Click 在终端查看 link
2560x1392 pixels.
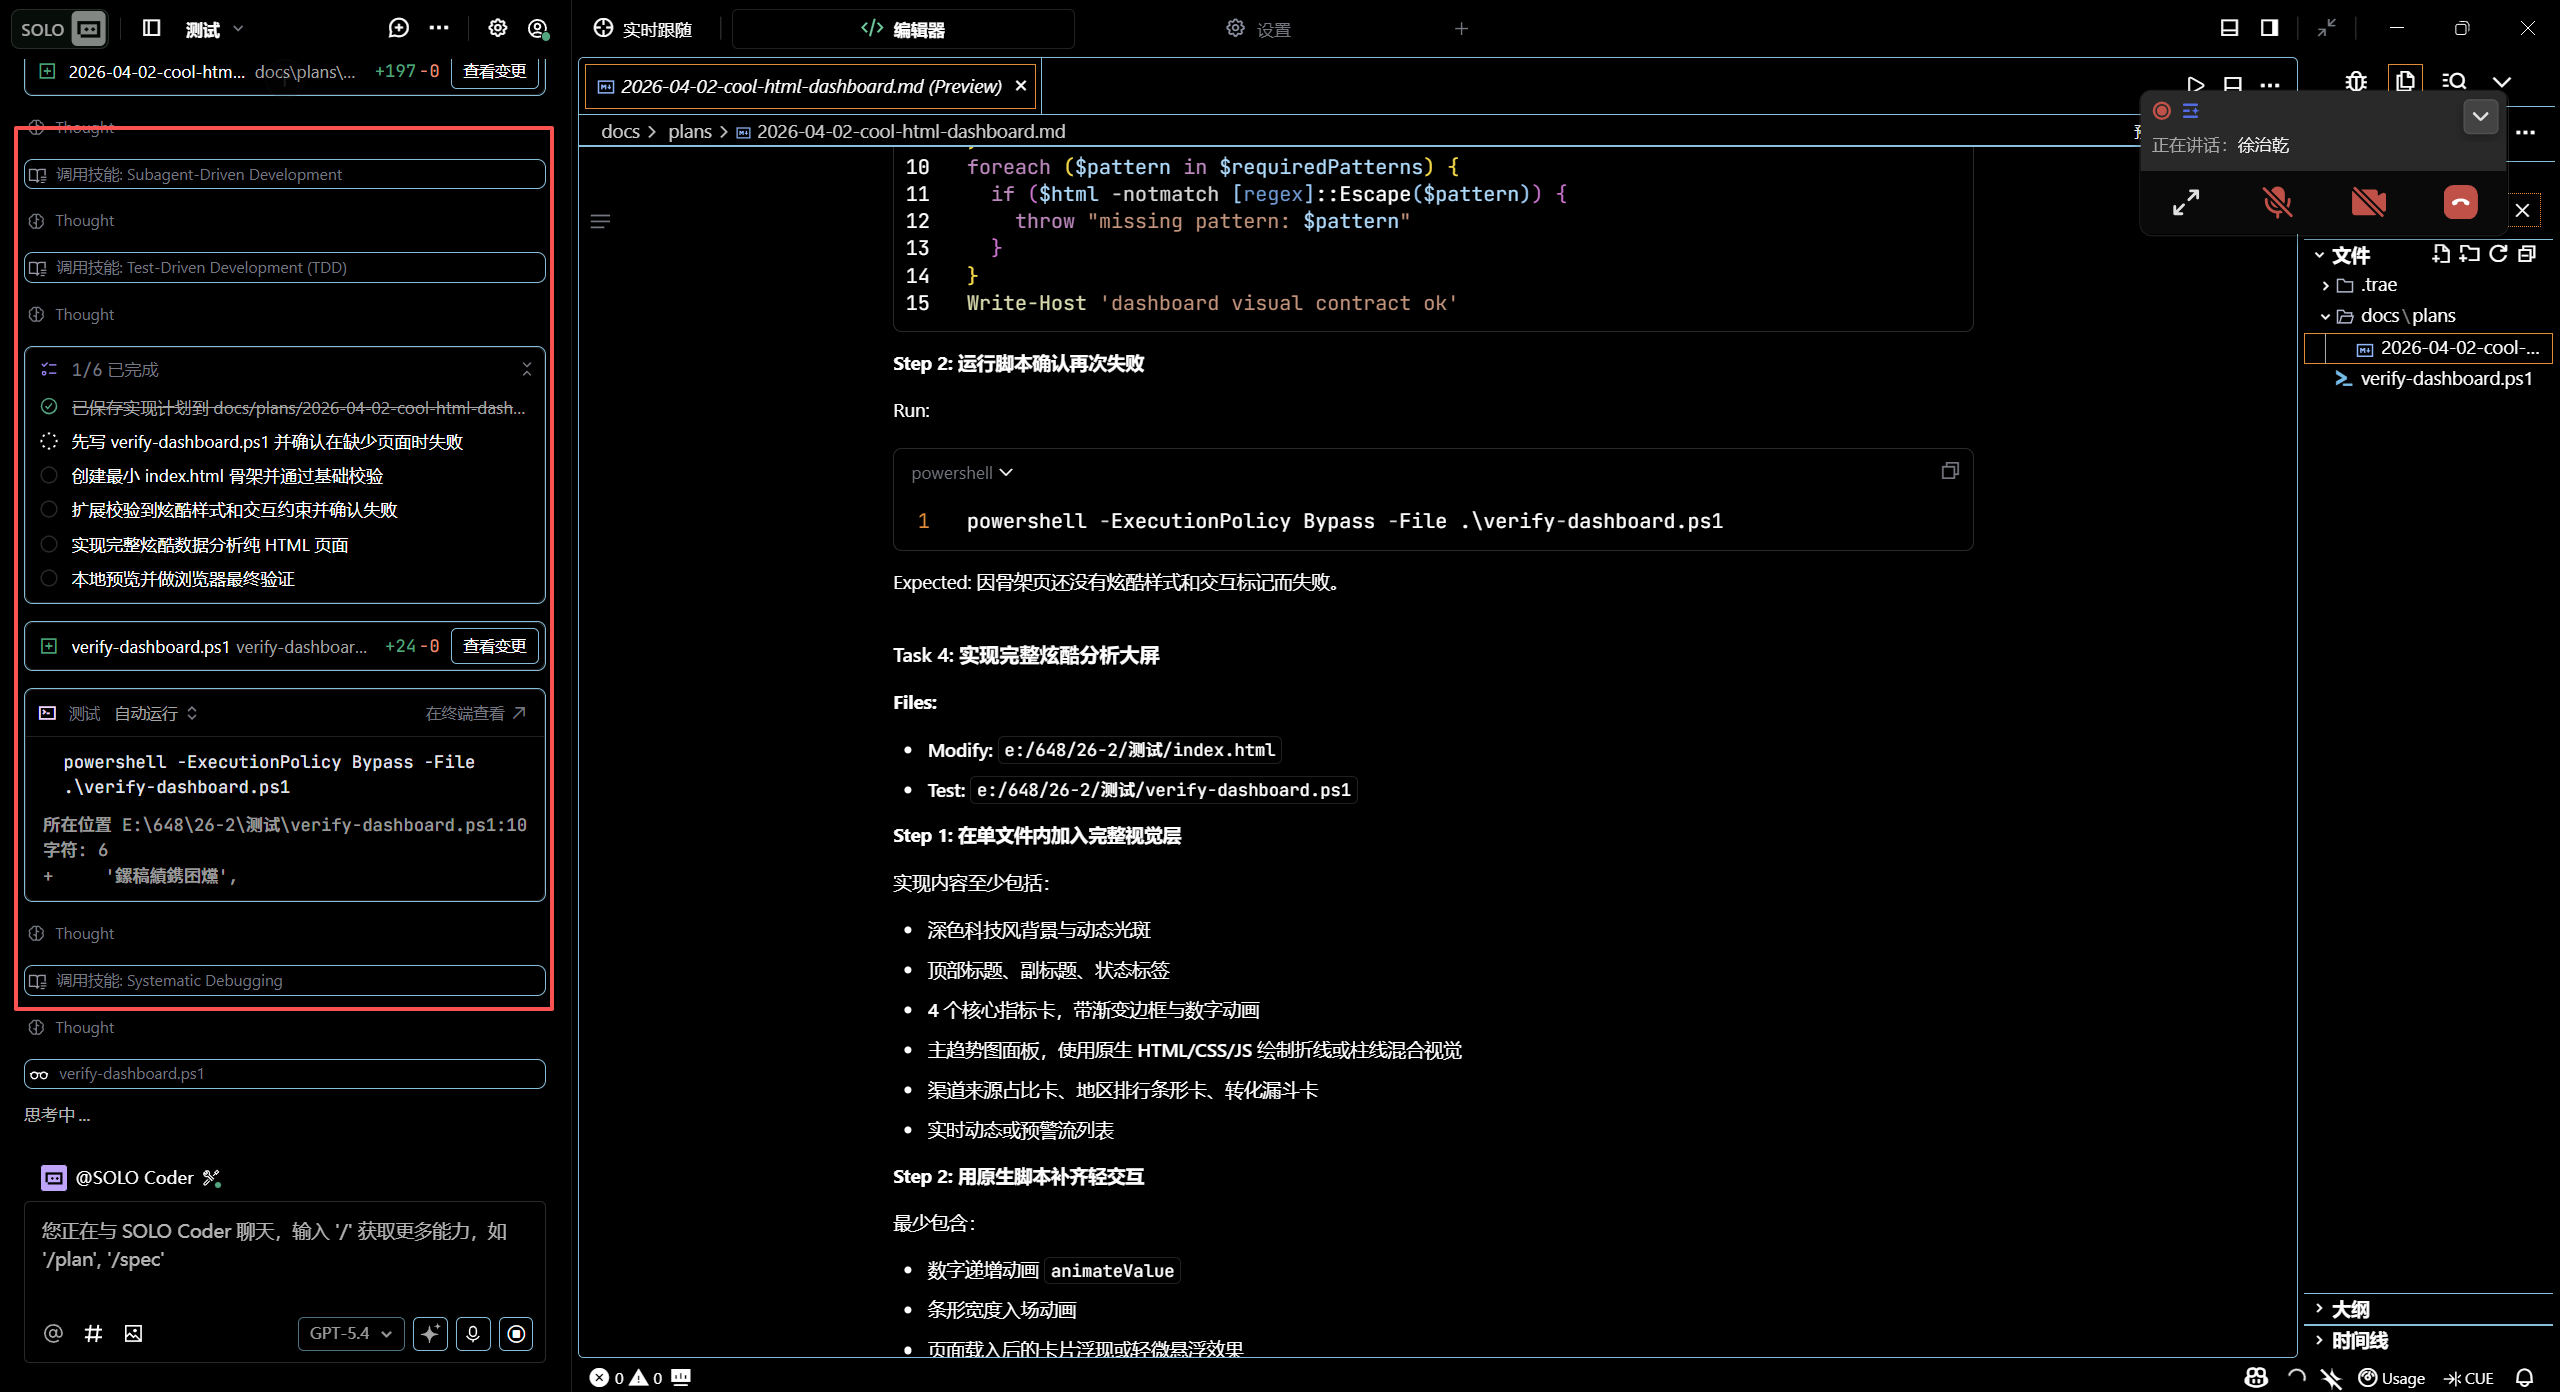(x=475, y=713)
